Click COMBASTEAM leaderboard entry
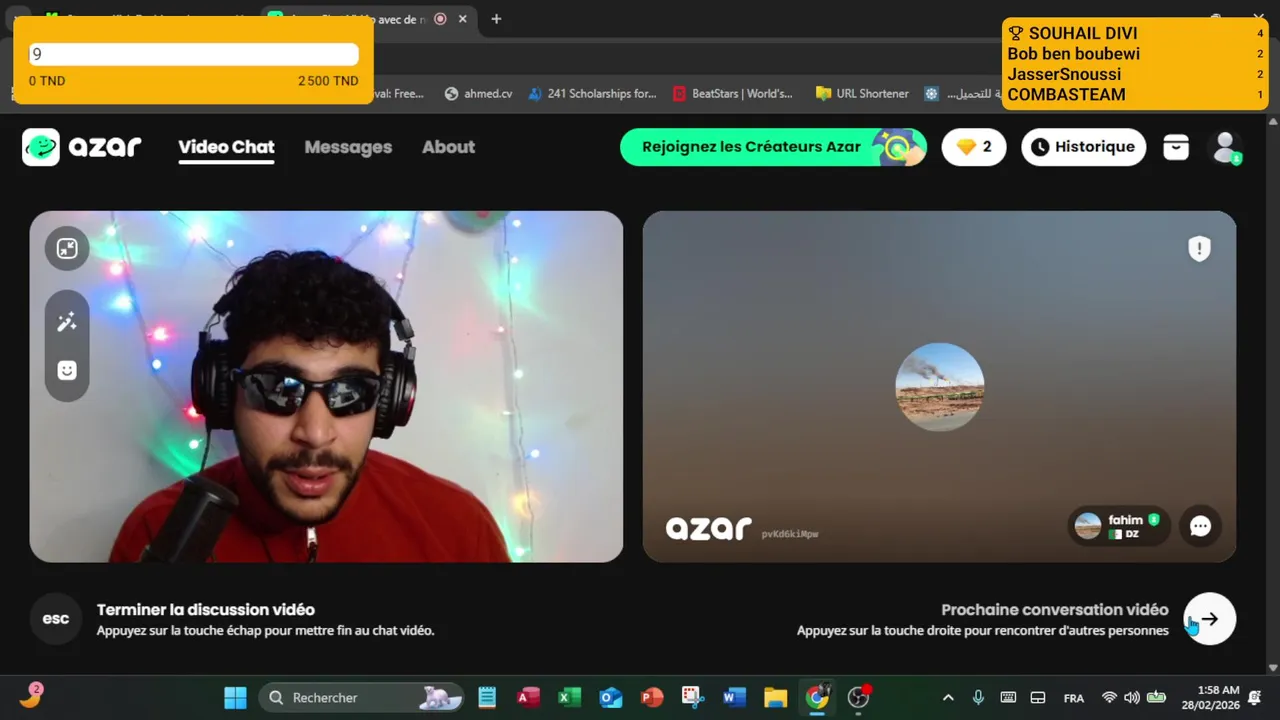 point(1135,95)
